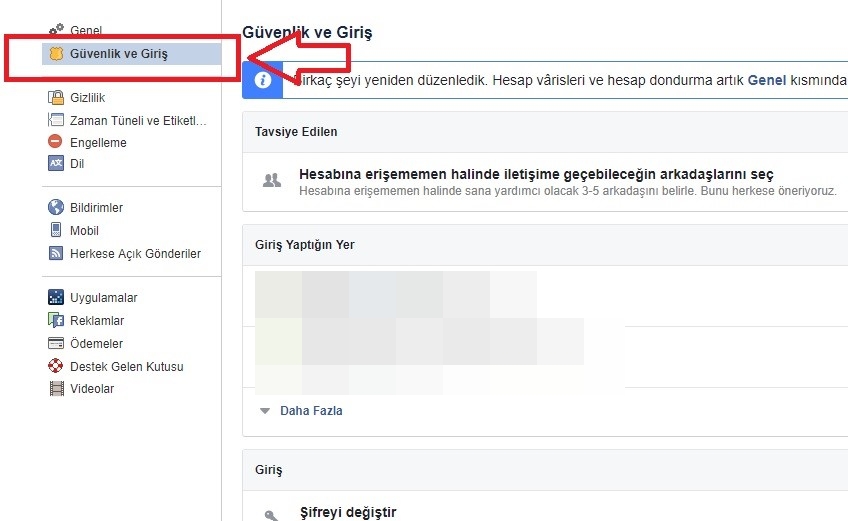This screenshot has height=521, width=848.
Task: Click the ads icon beside Reklamlar
Action: pos(56,320)
